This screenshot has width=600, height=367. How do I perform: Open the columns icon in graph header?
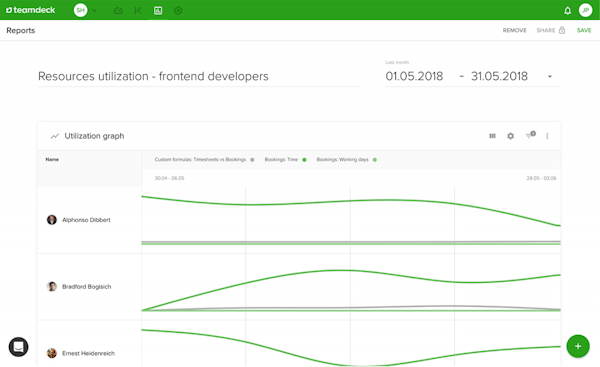coord(492,136)
